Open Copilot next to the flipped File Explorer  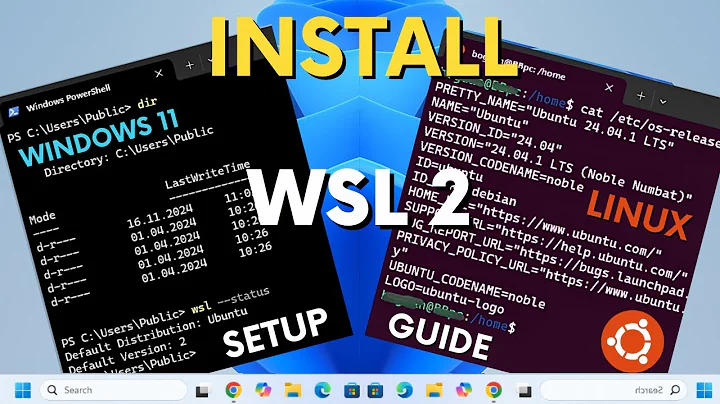[x=464, y=390]
